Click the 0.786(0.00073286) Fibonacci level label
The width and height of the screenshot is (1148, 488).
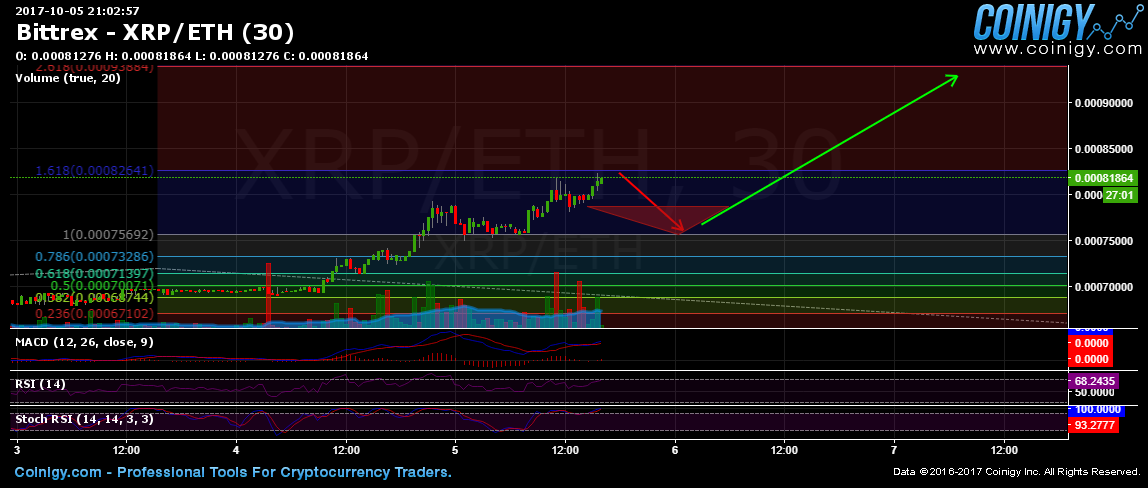click(x=94, y=257)
